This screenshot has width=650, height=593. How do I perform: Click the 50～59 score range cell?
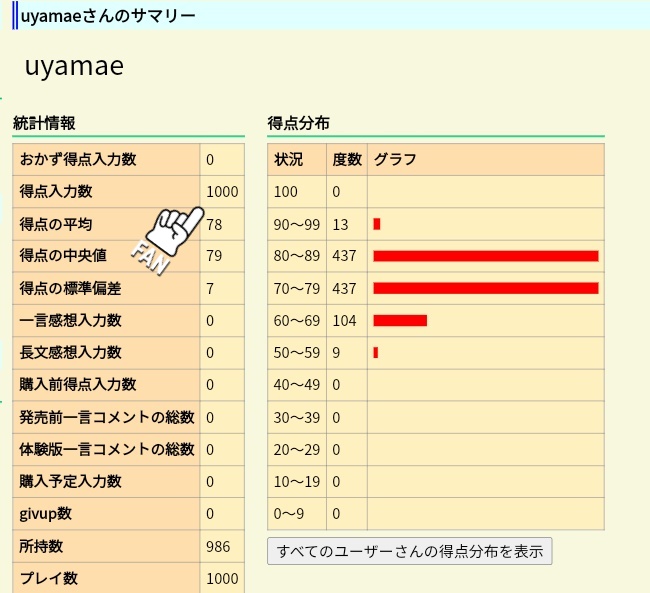pos(297,352)
